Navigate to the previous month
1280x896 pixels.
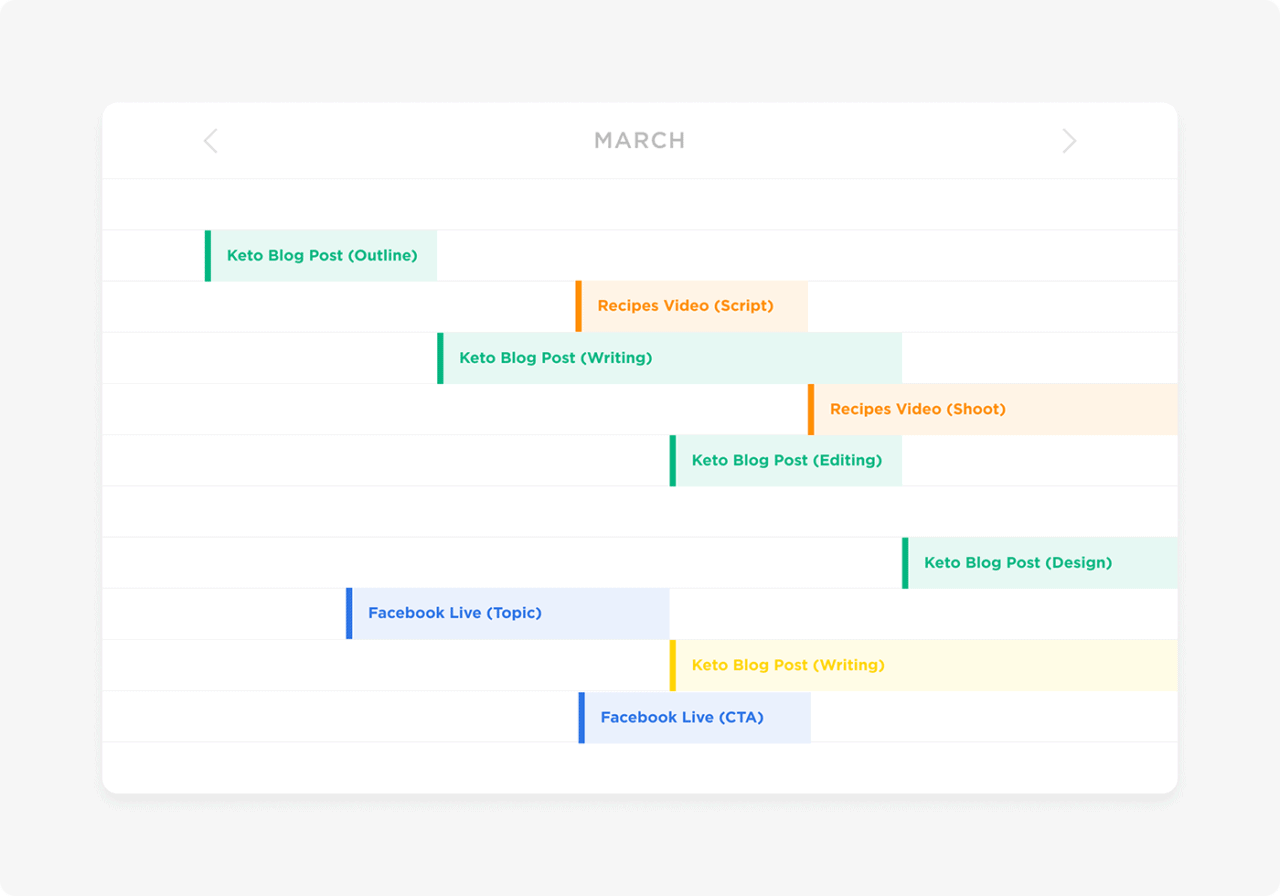coord(210,141)
